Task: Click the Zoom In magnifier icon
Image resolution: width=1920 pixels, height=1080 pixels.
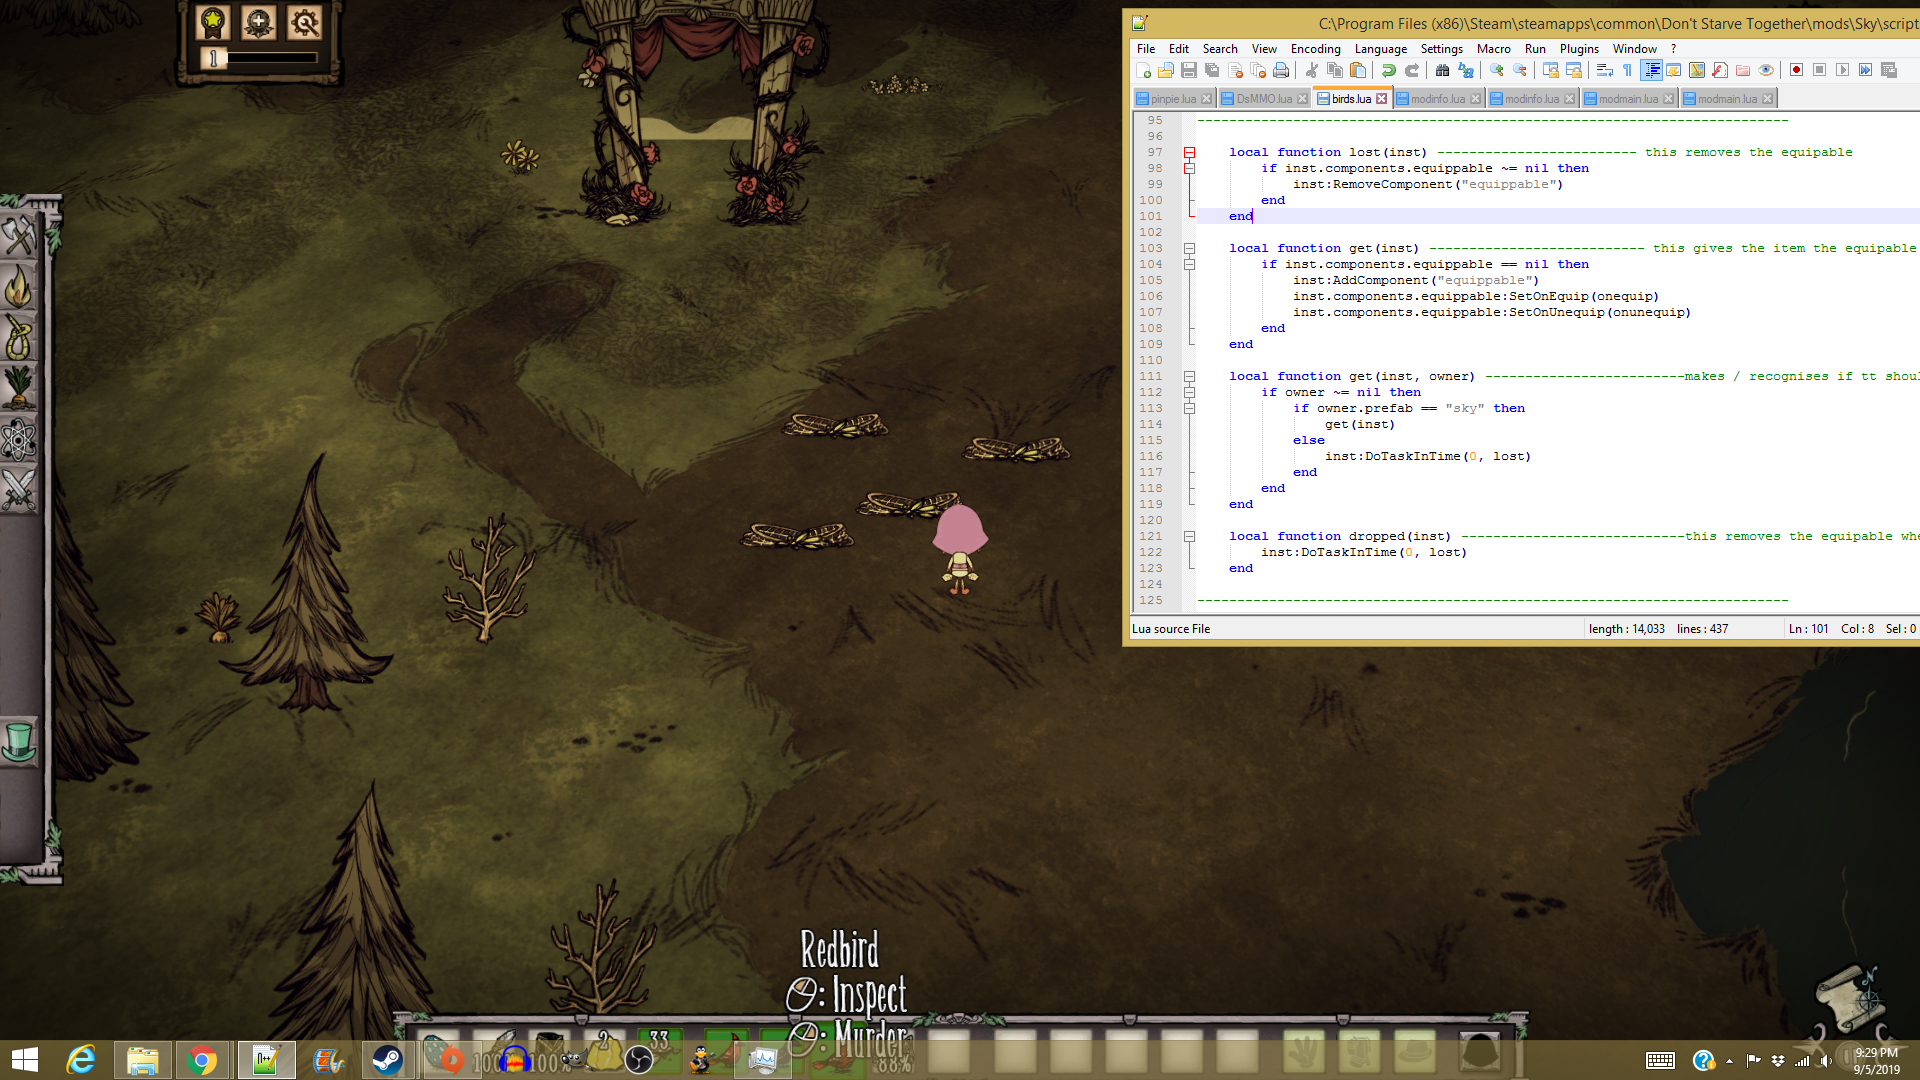Action: [x=1496, y=70]
